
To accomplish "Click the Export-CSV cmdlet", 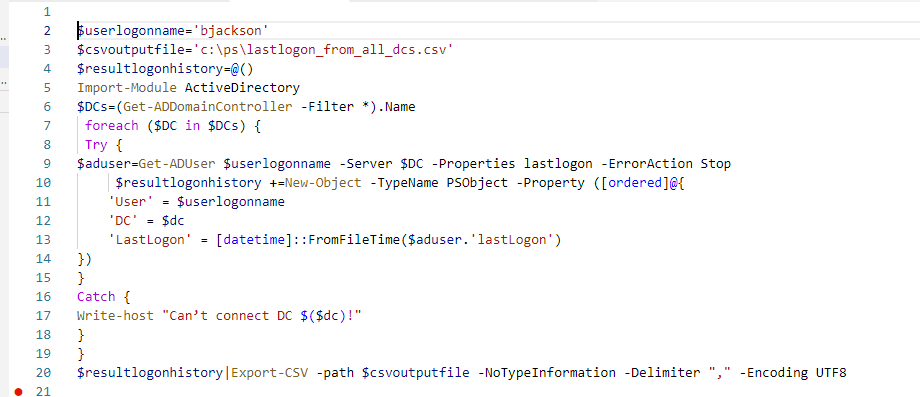I will [x=269, y=372].
